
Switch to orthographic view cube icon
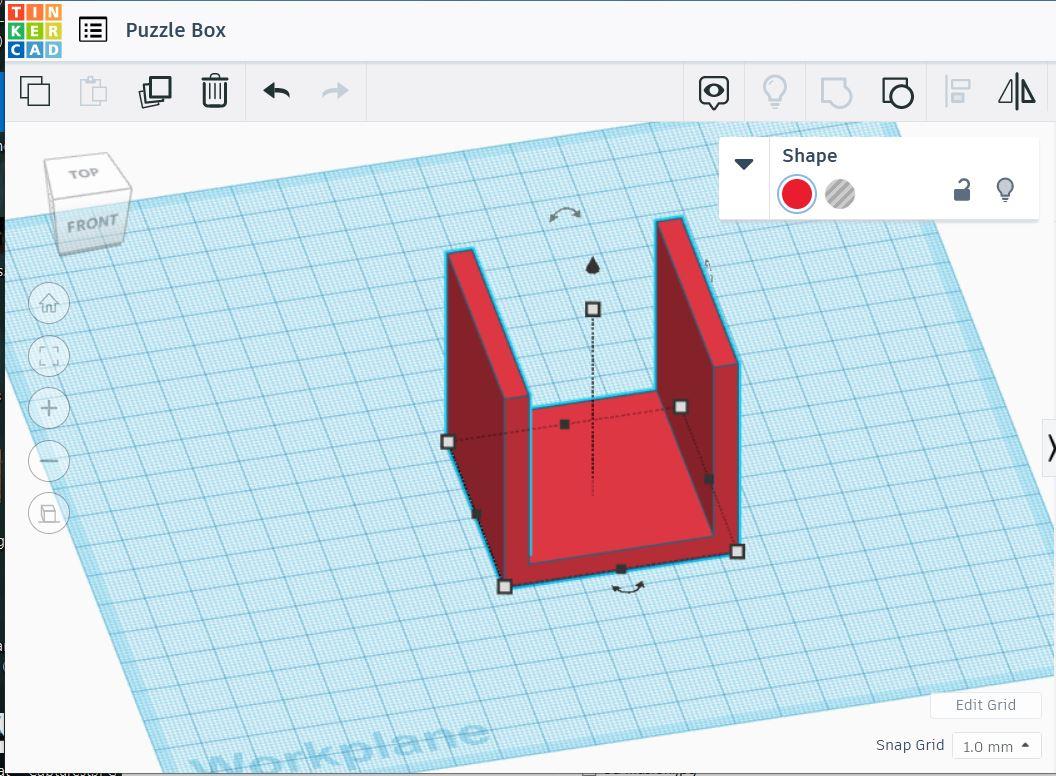(49, 513)
